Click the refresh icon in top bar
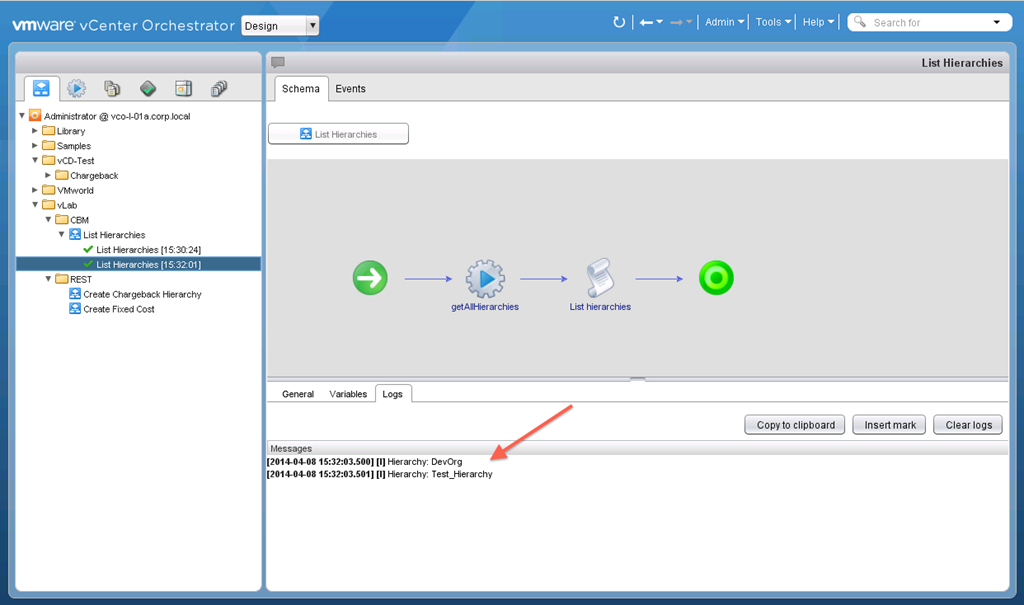 pos(618,22)
